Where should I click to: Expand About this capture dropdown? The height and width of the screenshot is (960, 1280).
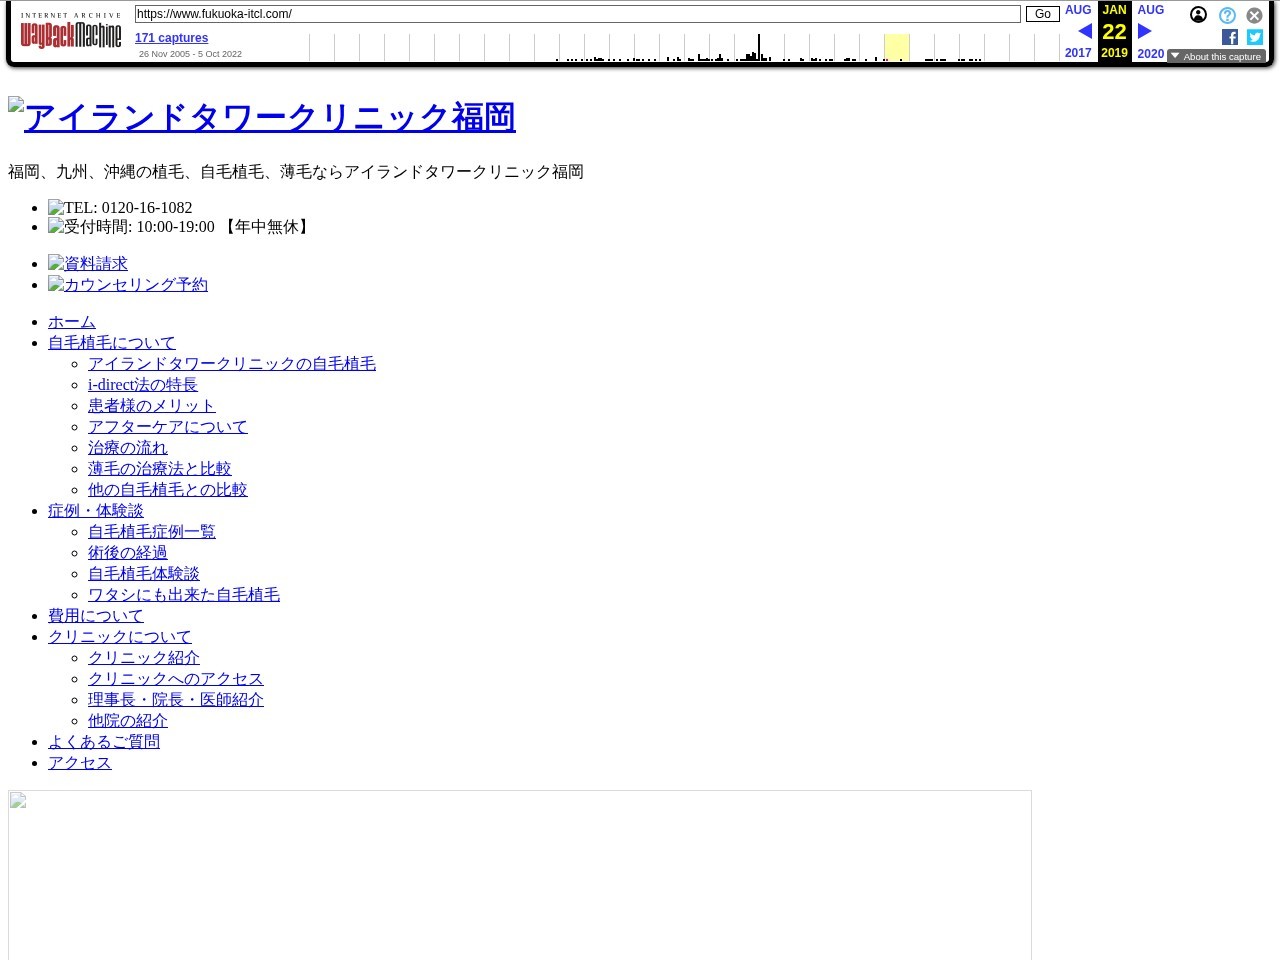pyautogui.click(x=1216, y=57)
